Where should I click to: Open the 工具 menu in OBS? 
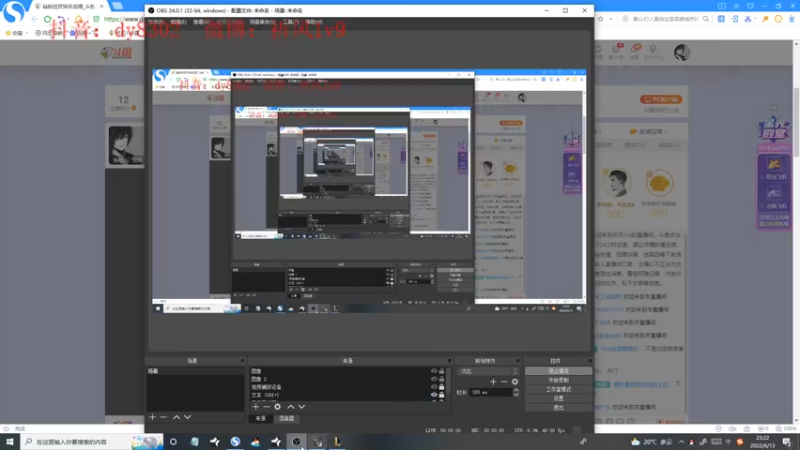291,22
